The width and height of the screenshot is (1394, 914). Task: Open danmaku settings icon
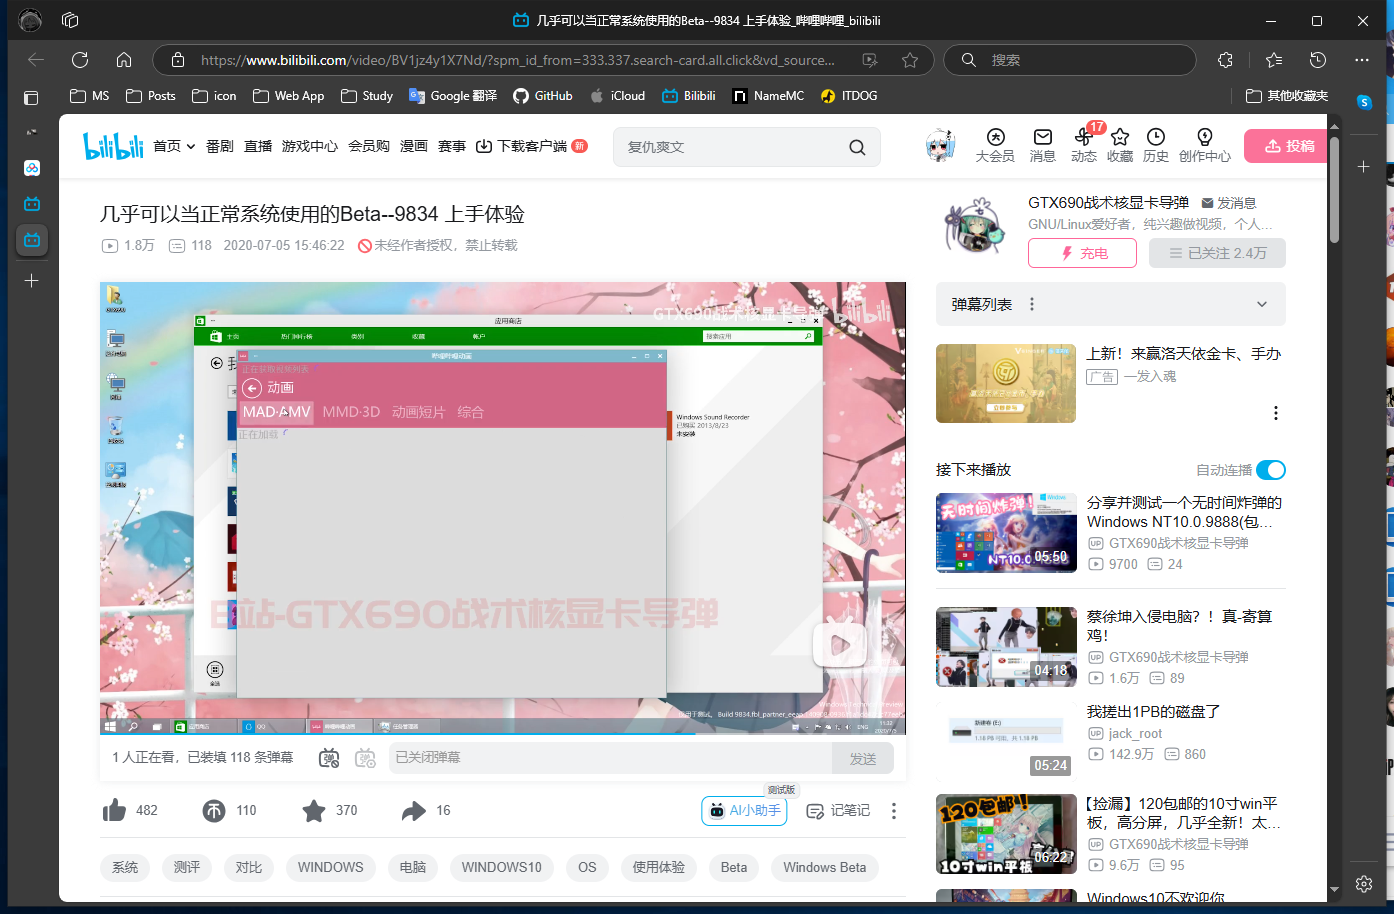(x=365, y=758)
